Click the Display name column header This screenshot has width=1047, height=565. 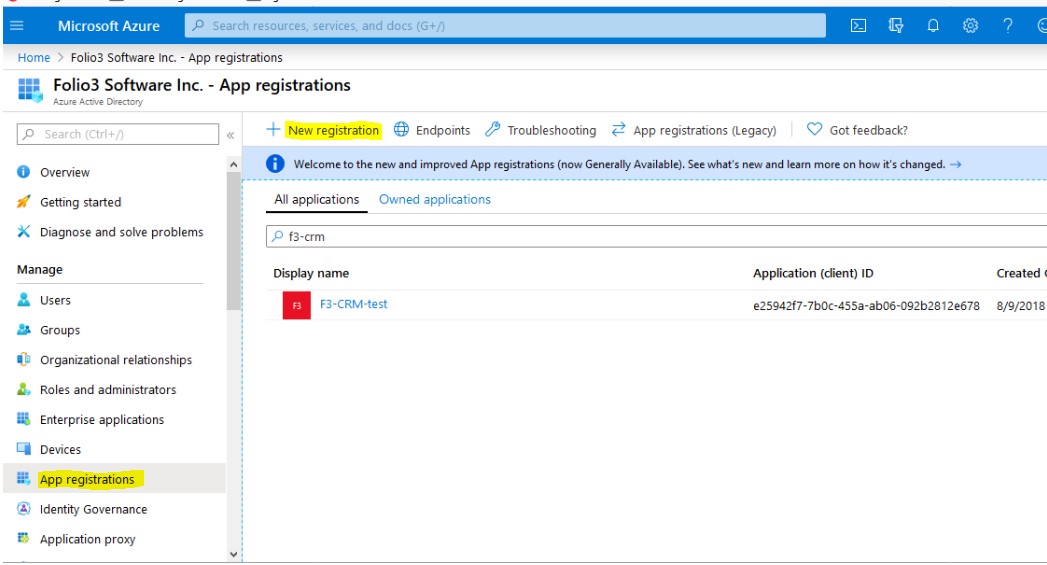coord(310,273)
